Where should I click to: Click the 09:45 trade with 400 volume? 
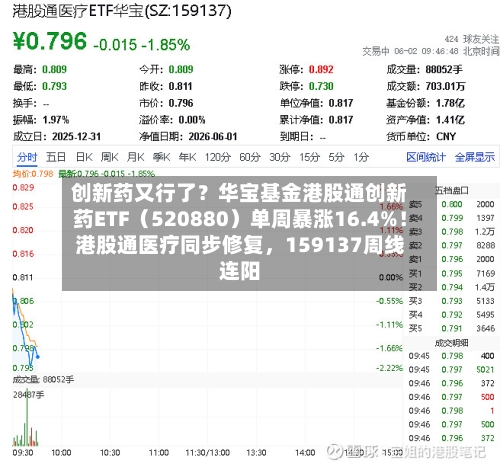tap(452, 356)
